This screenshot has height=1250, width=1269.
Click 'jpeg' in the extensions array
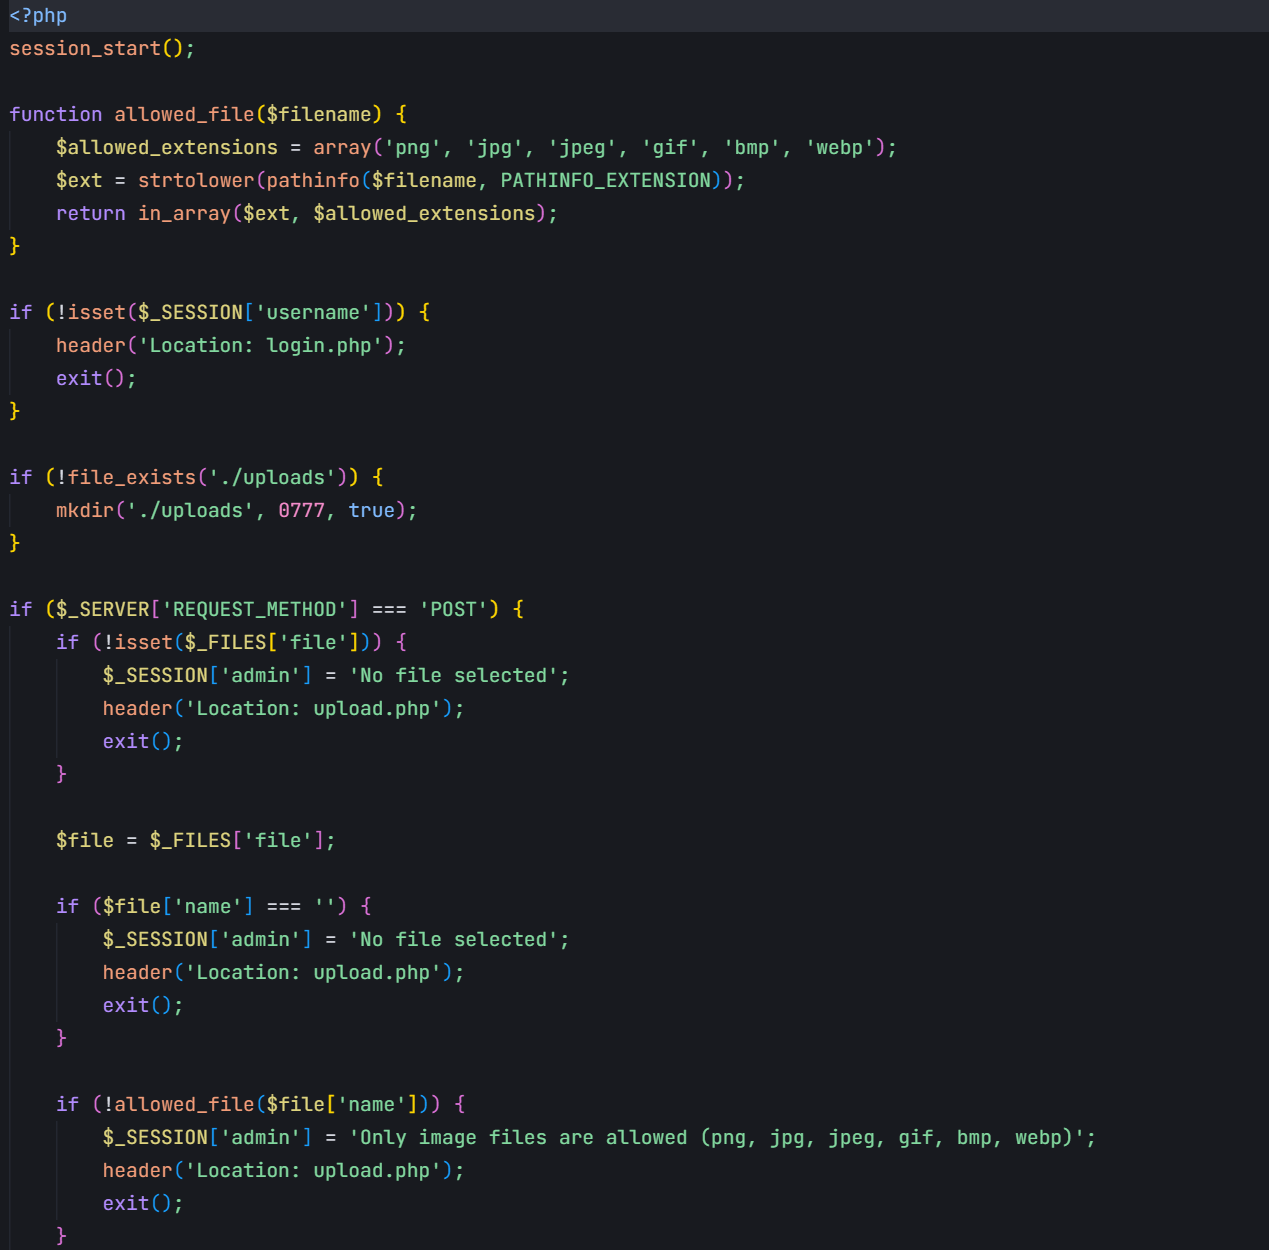[x=582, y=147]
